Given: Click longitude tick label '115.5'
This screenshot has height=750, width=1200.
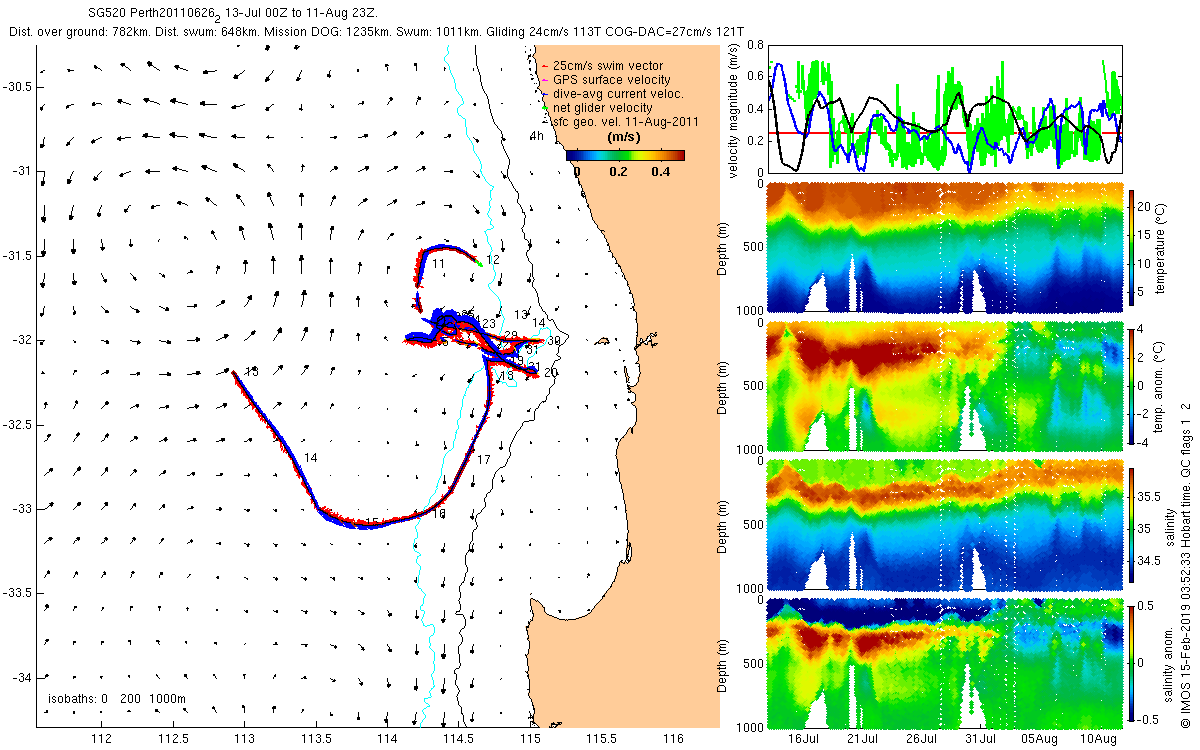Looking at the screenshot, I should 602,739.
